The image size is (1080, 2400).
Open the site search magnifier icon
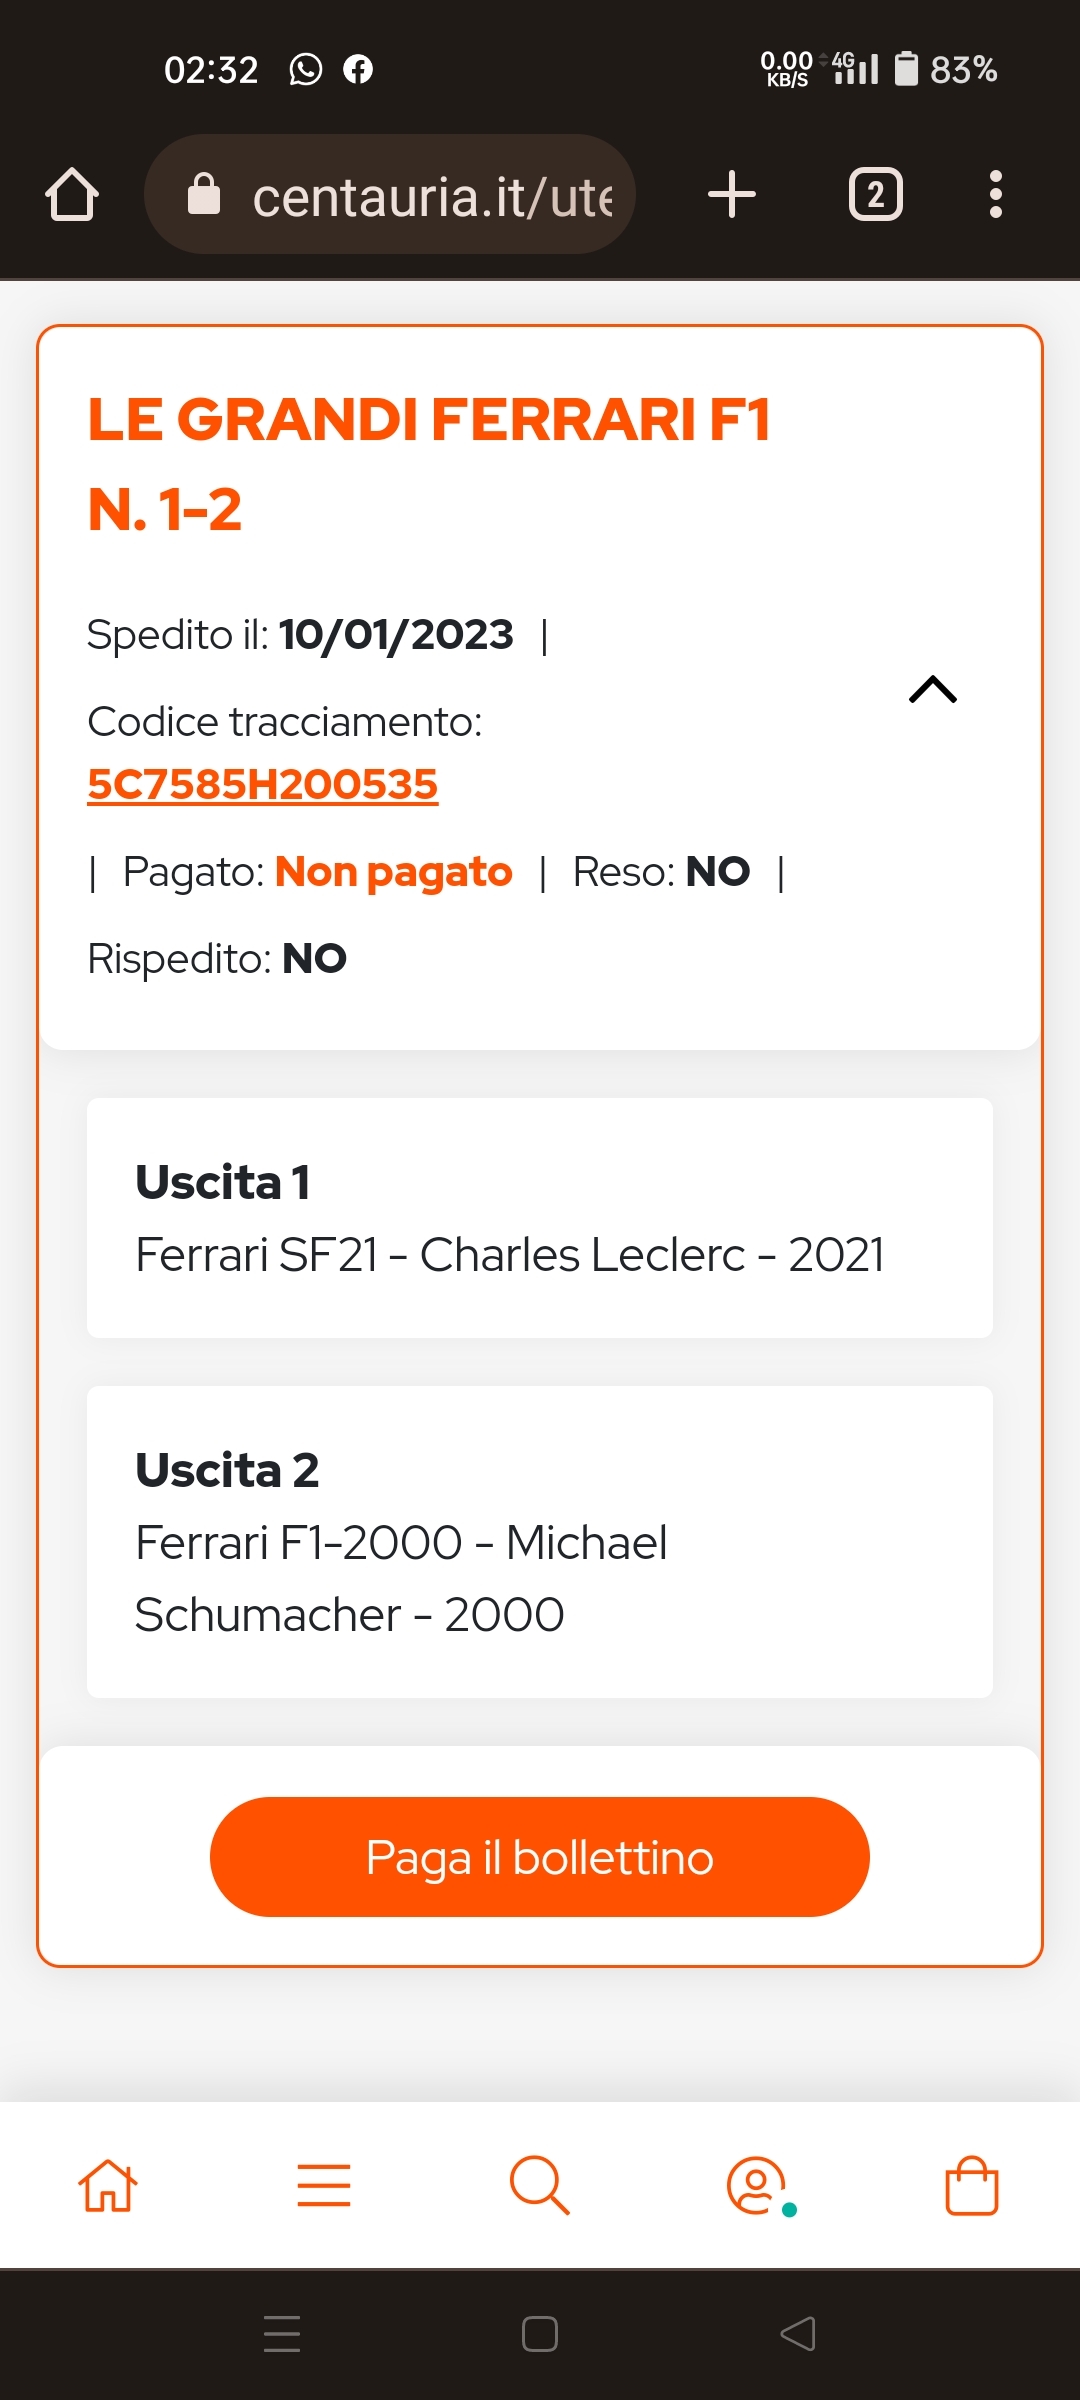click(x=540, y=2185)
